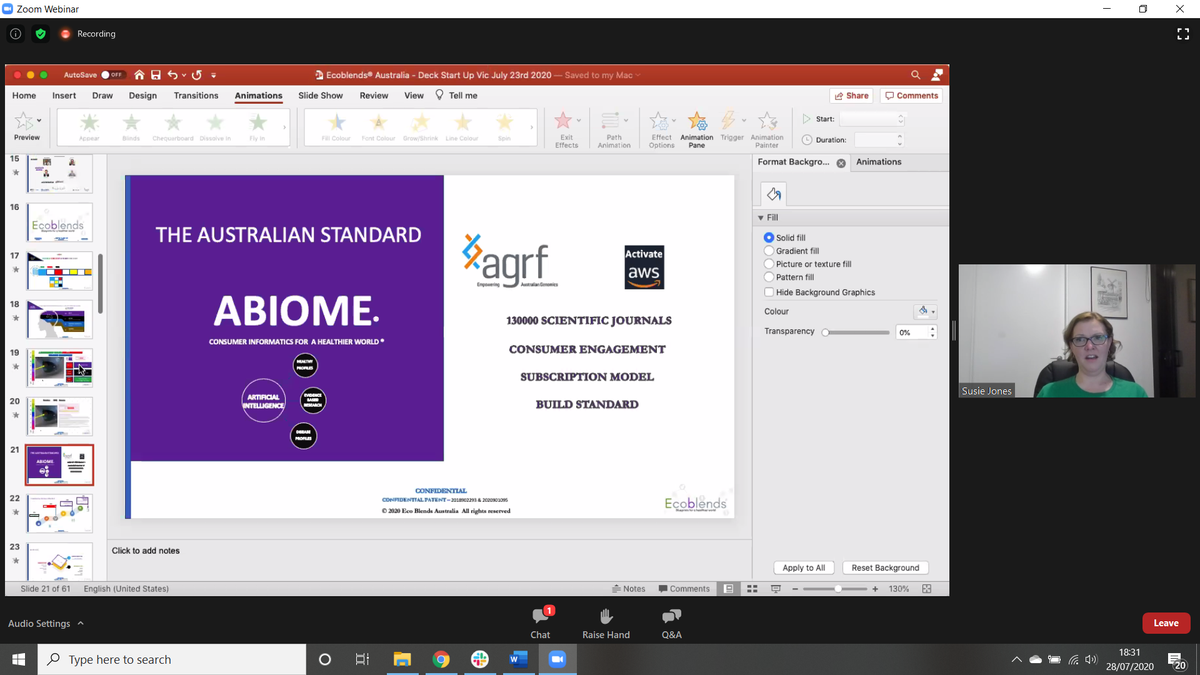Click the Save disk icon in PowerPoint title bar
Screen dimensions: 1200x675
pos(156,75)
